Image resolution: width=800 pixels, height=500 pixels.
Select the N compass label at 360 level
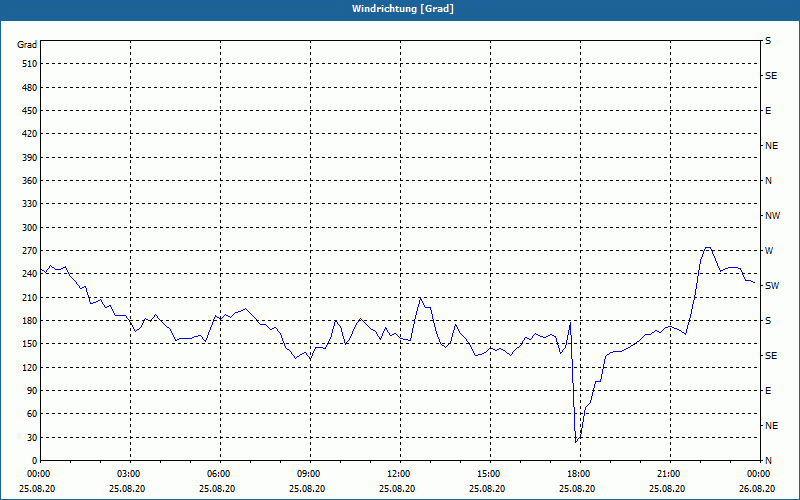[x=768, y=181]
